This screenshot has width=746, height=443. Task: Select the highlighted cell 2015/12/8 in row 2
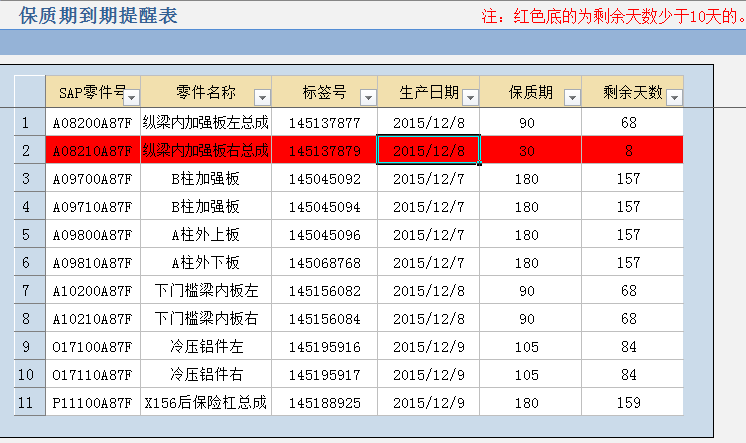click(428, 150)
